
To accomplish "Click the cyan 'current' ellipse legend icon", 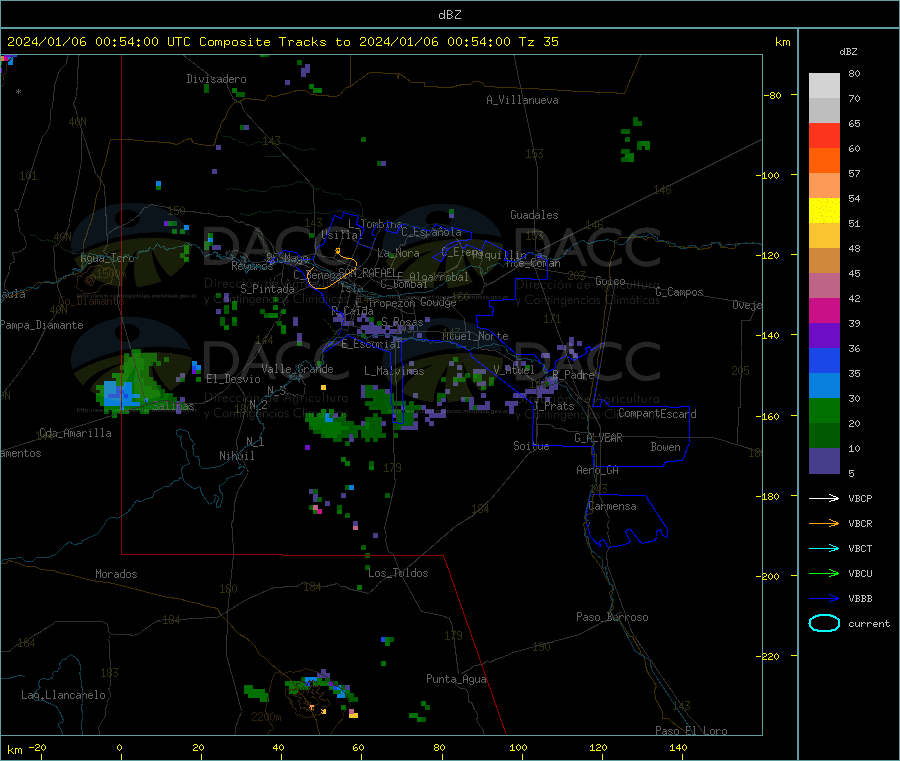I will 824,623.
